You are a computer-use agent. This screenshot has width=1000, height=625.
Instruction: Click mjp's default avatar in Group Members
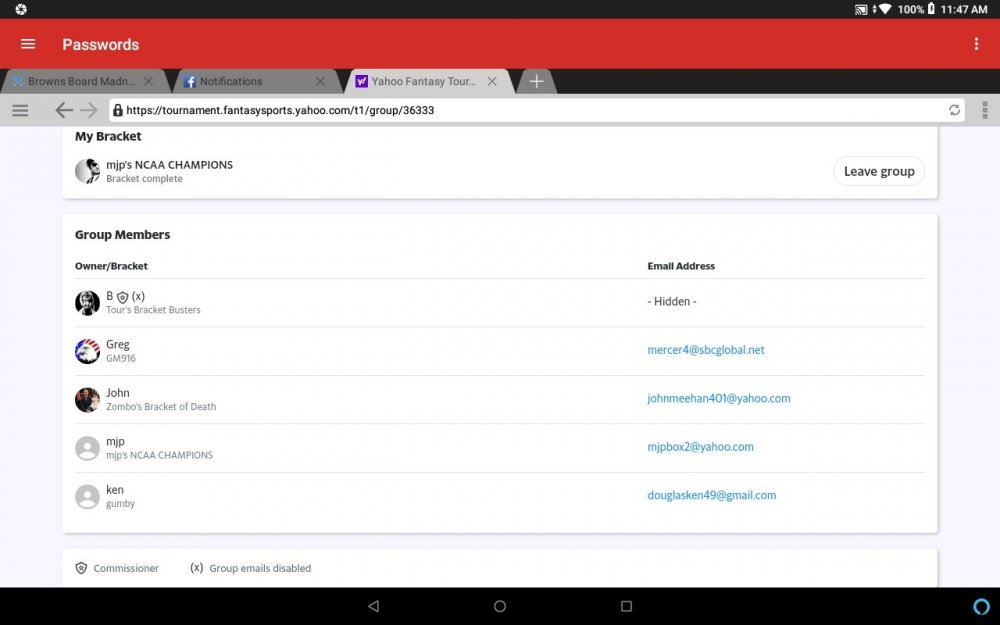[87, 448]
